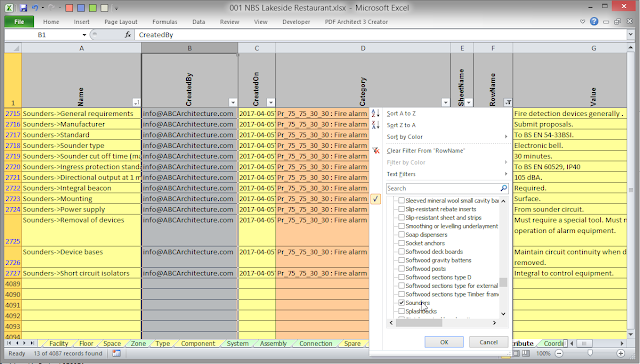Switch to the Connection sheet tab
The height and width of the screenshot is (364, 640).
tap(316, 343)
